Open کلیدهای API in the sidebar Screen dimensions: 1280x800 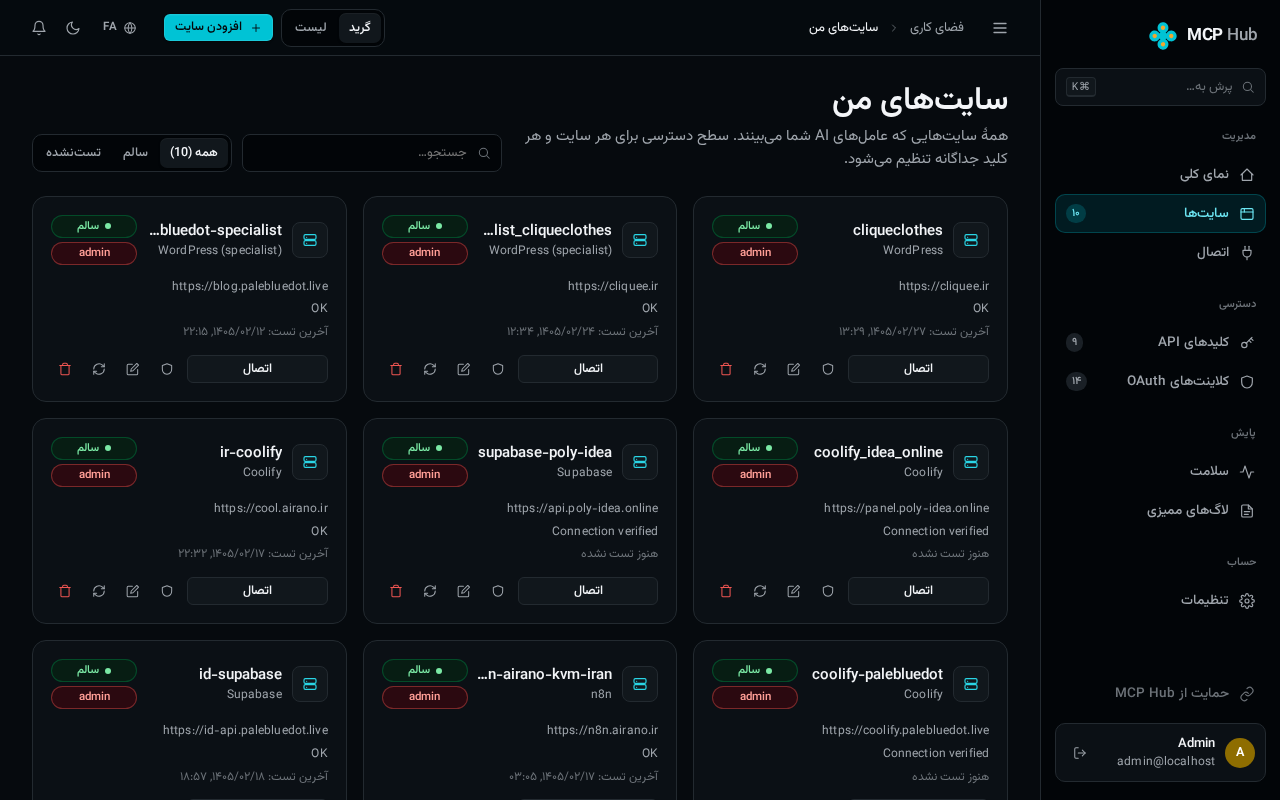coord(1160,342)
